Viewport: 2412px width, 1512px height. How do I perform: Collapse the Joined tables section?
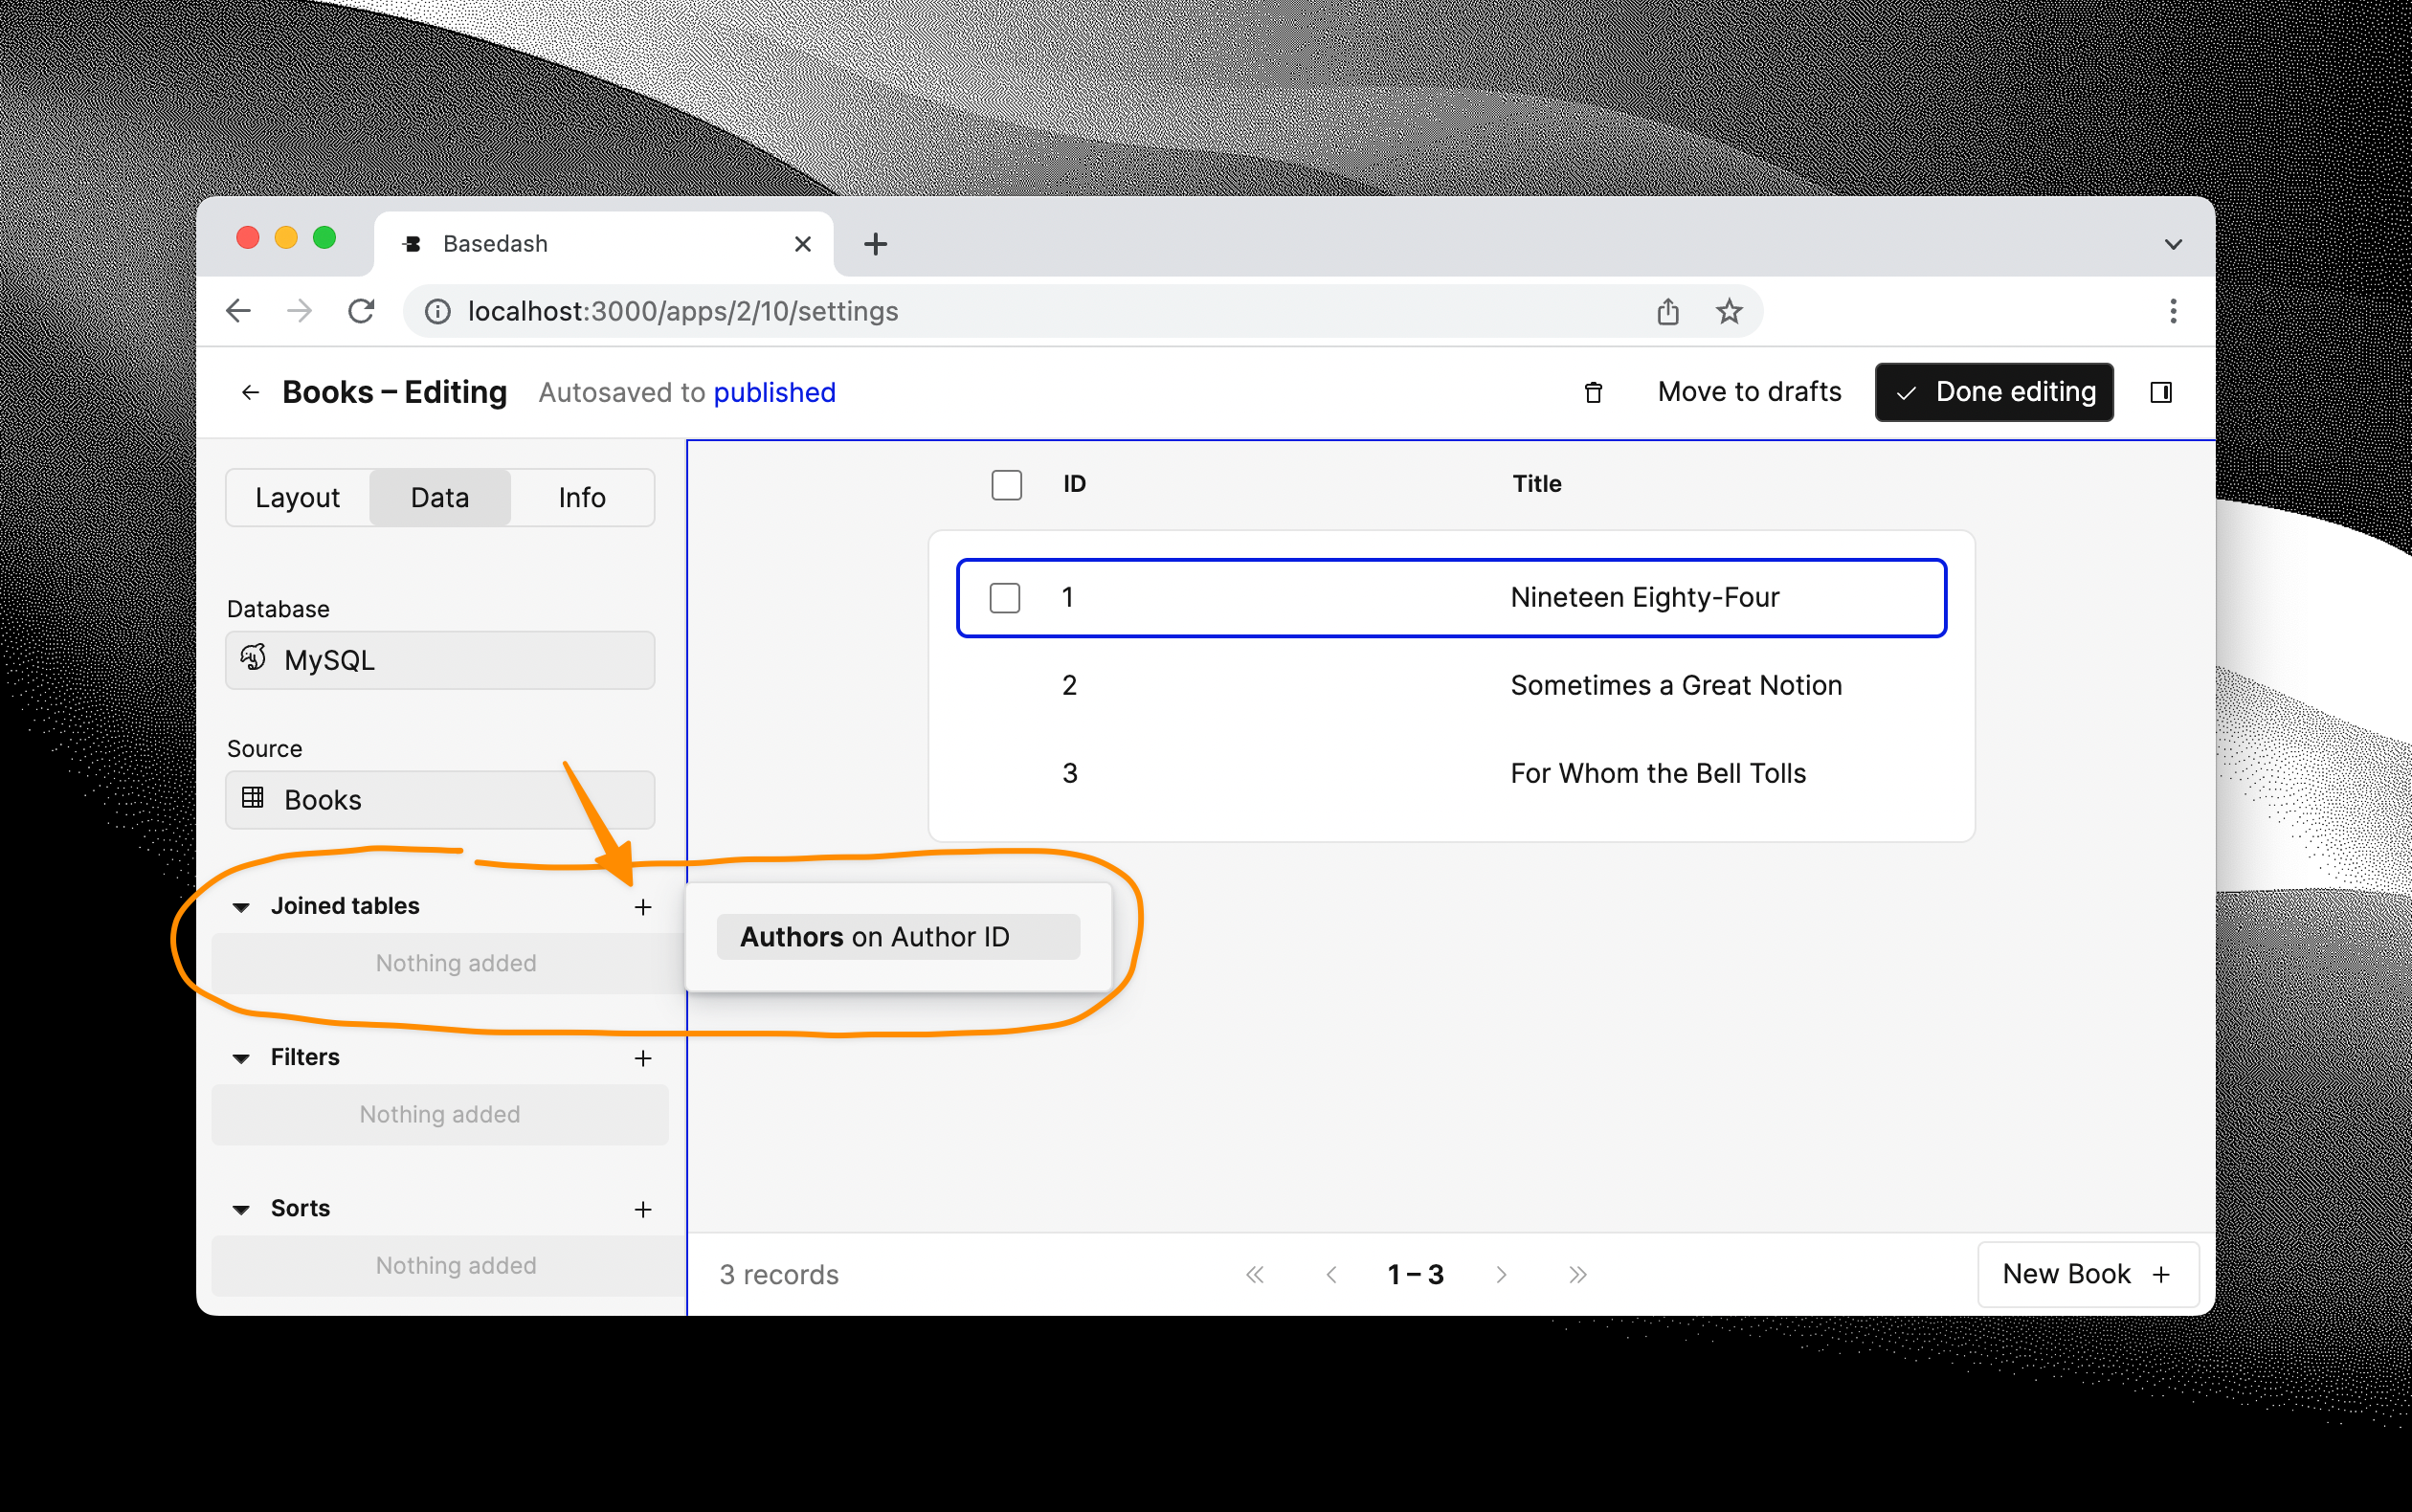click(x=241, y=907)
